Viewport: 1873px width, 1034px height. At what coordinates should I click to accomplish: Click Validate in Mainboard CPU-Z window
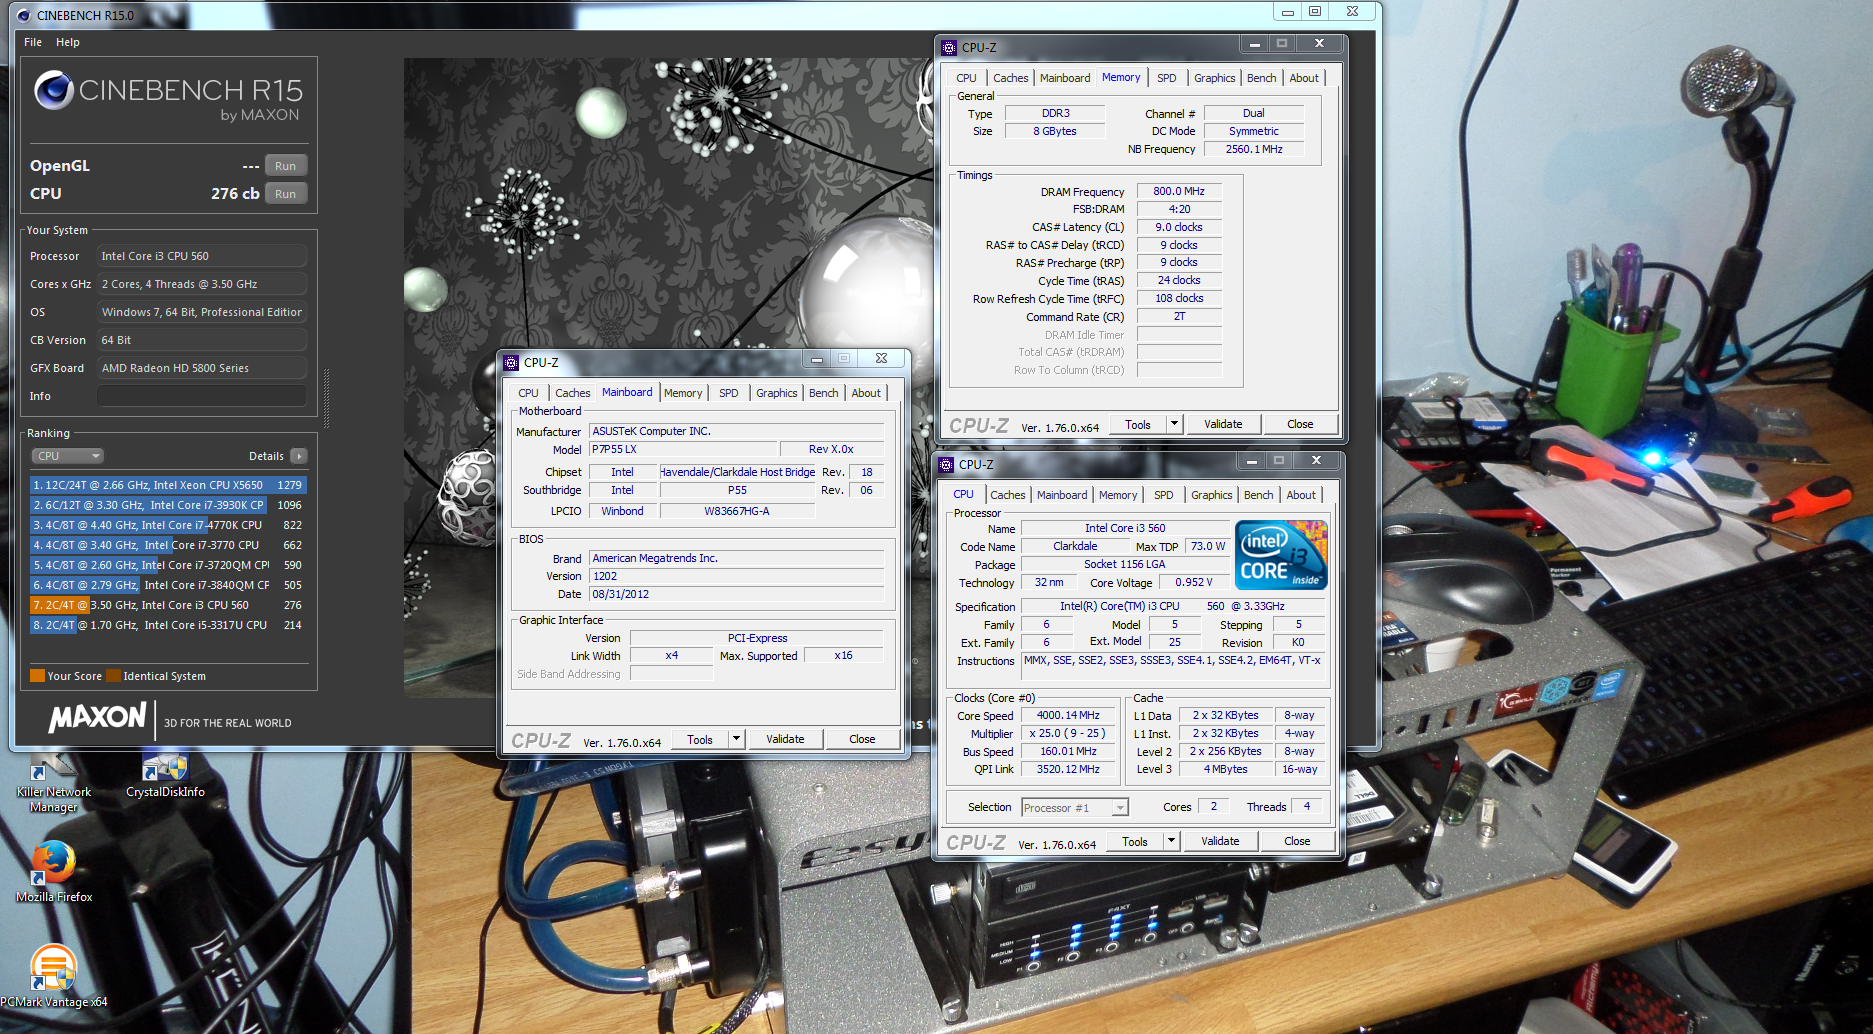pyautogui.click(x=785, y=739)
